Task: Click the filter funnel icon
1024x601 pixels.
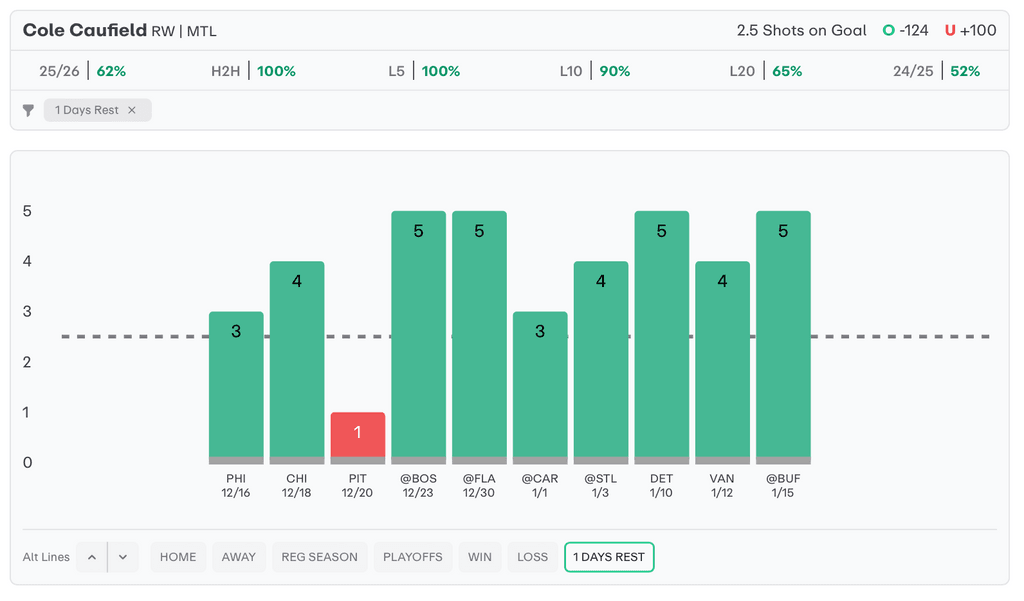Action: point(29,110)
